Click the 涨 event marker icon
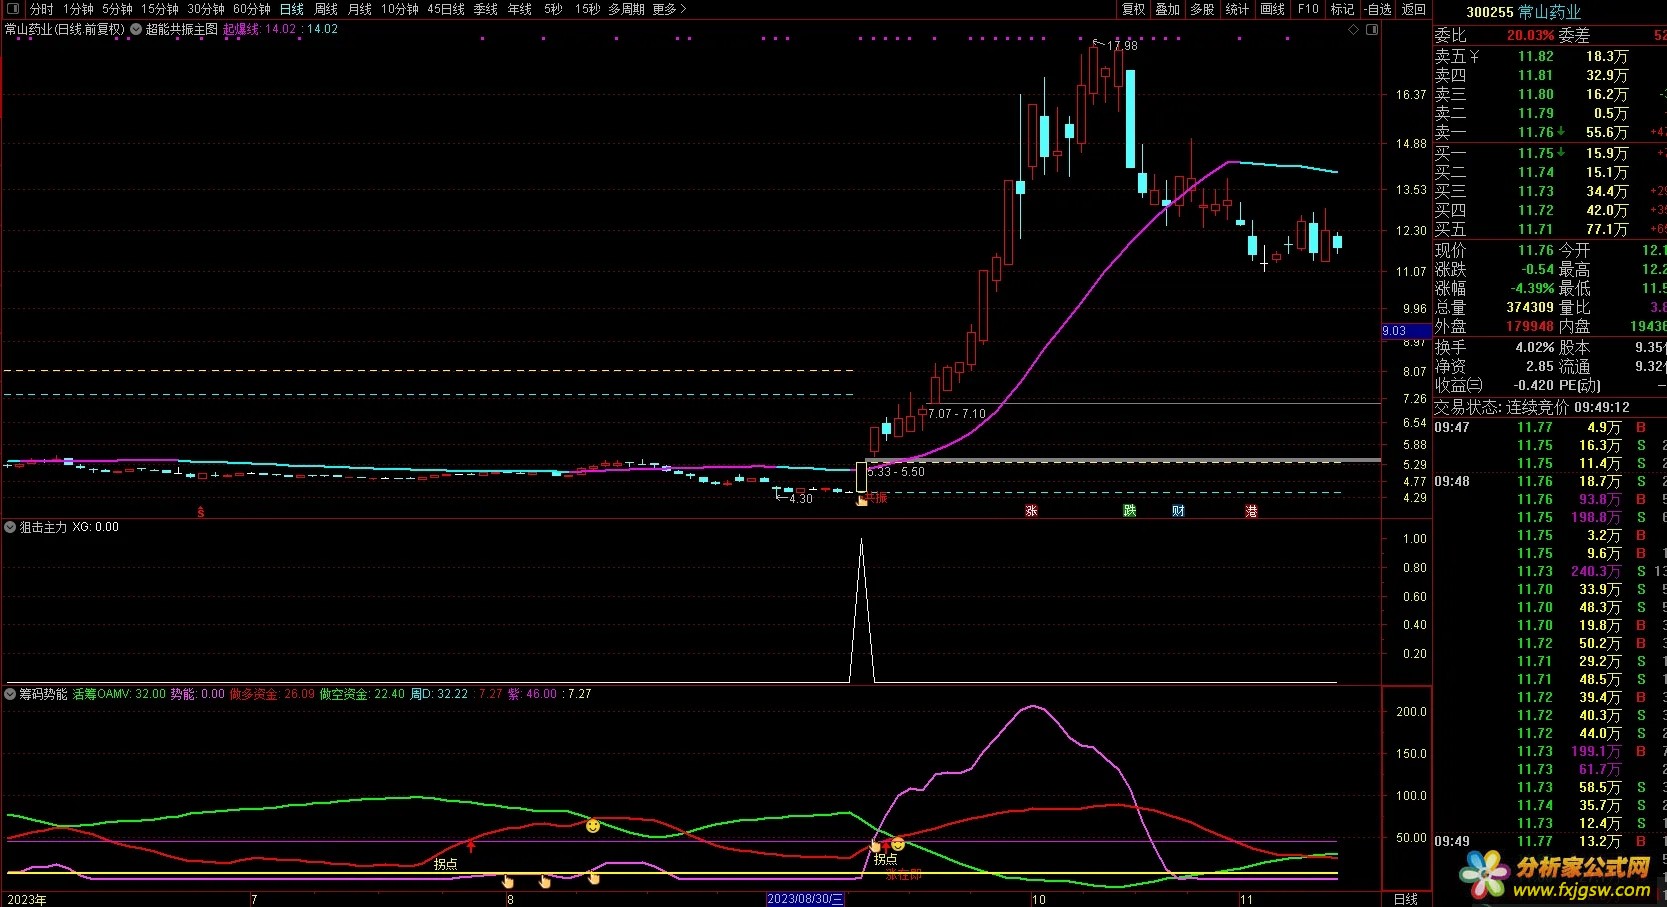This screenshot has height=907, width=1667. point(1031,511)
